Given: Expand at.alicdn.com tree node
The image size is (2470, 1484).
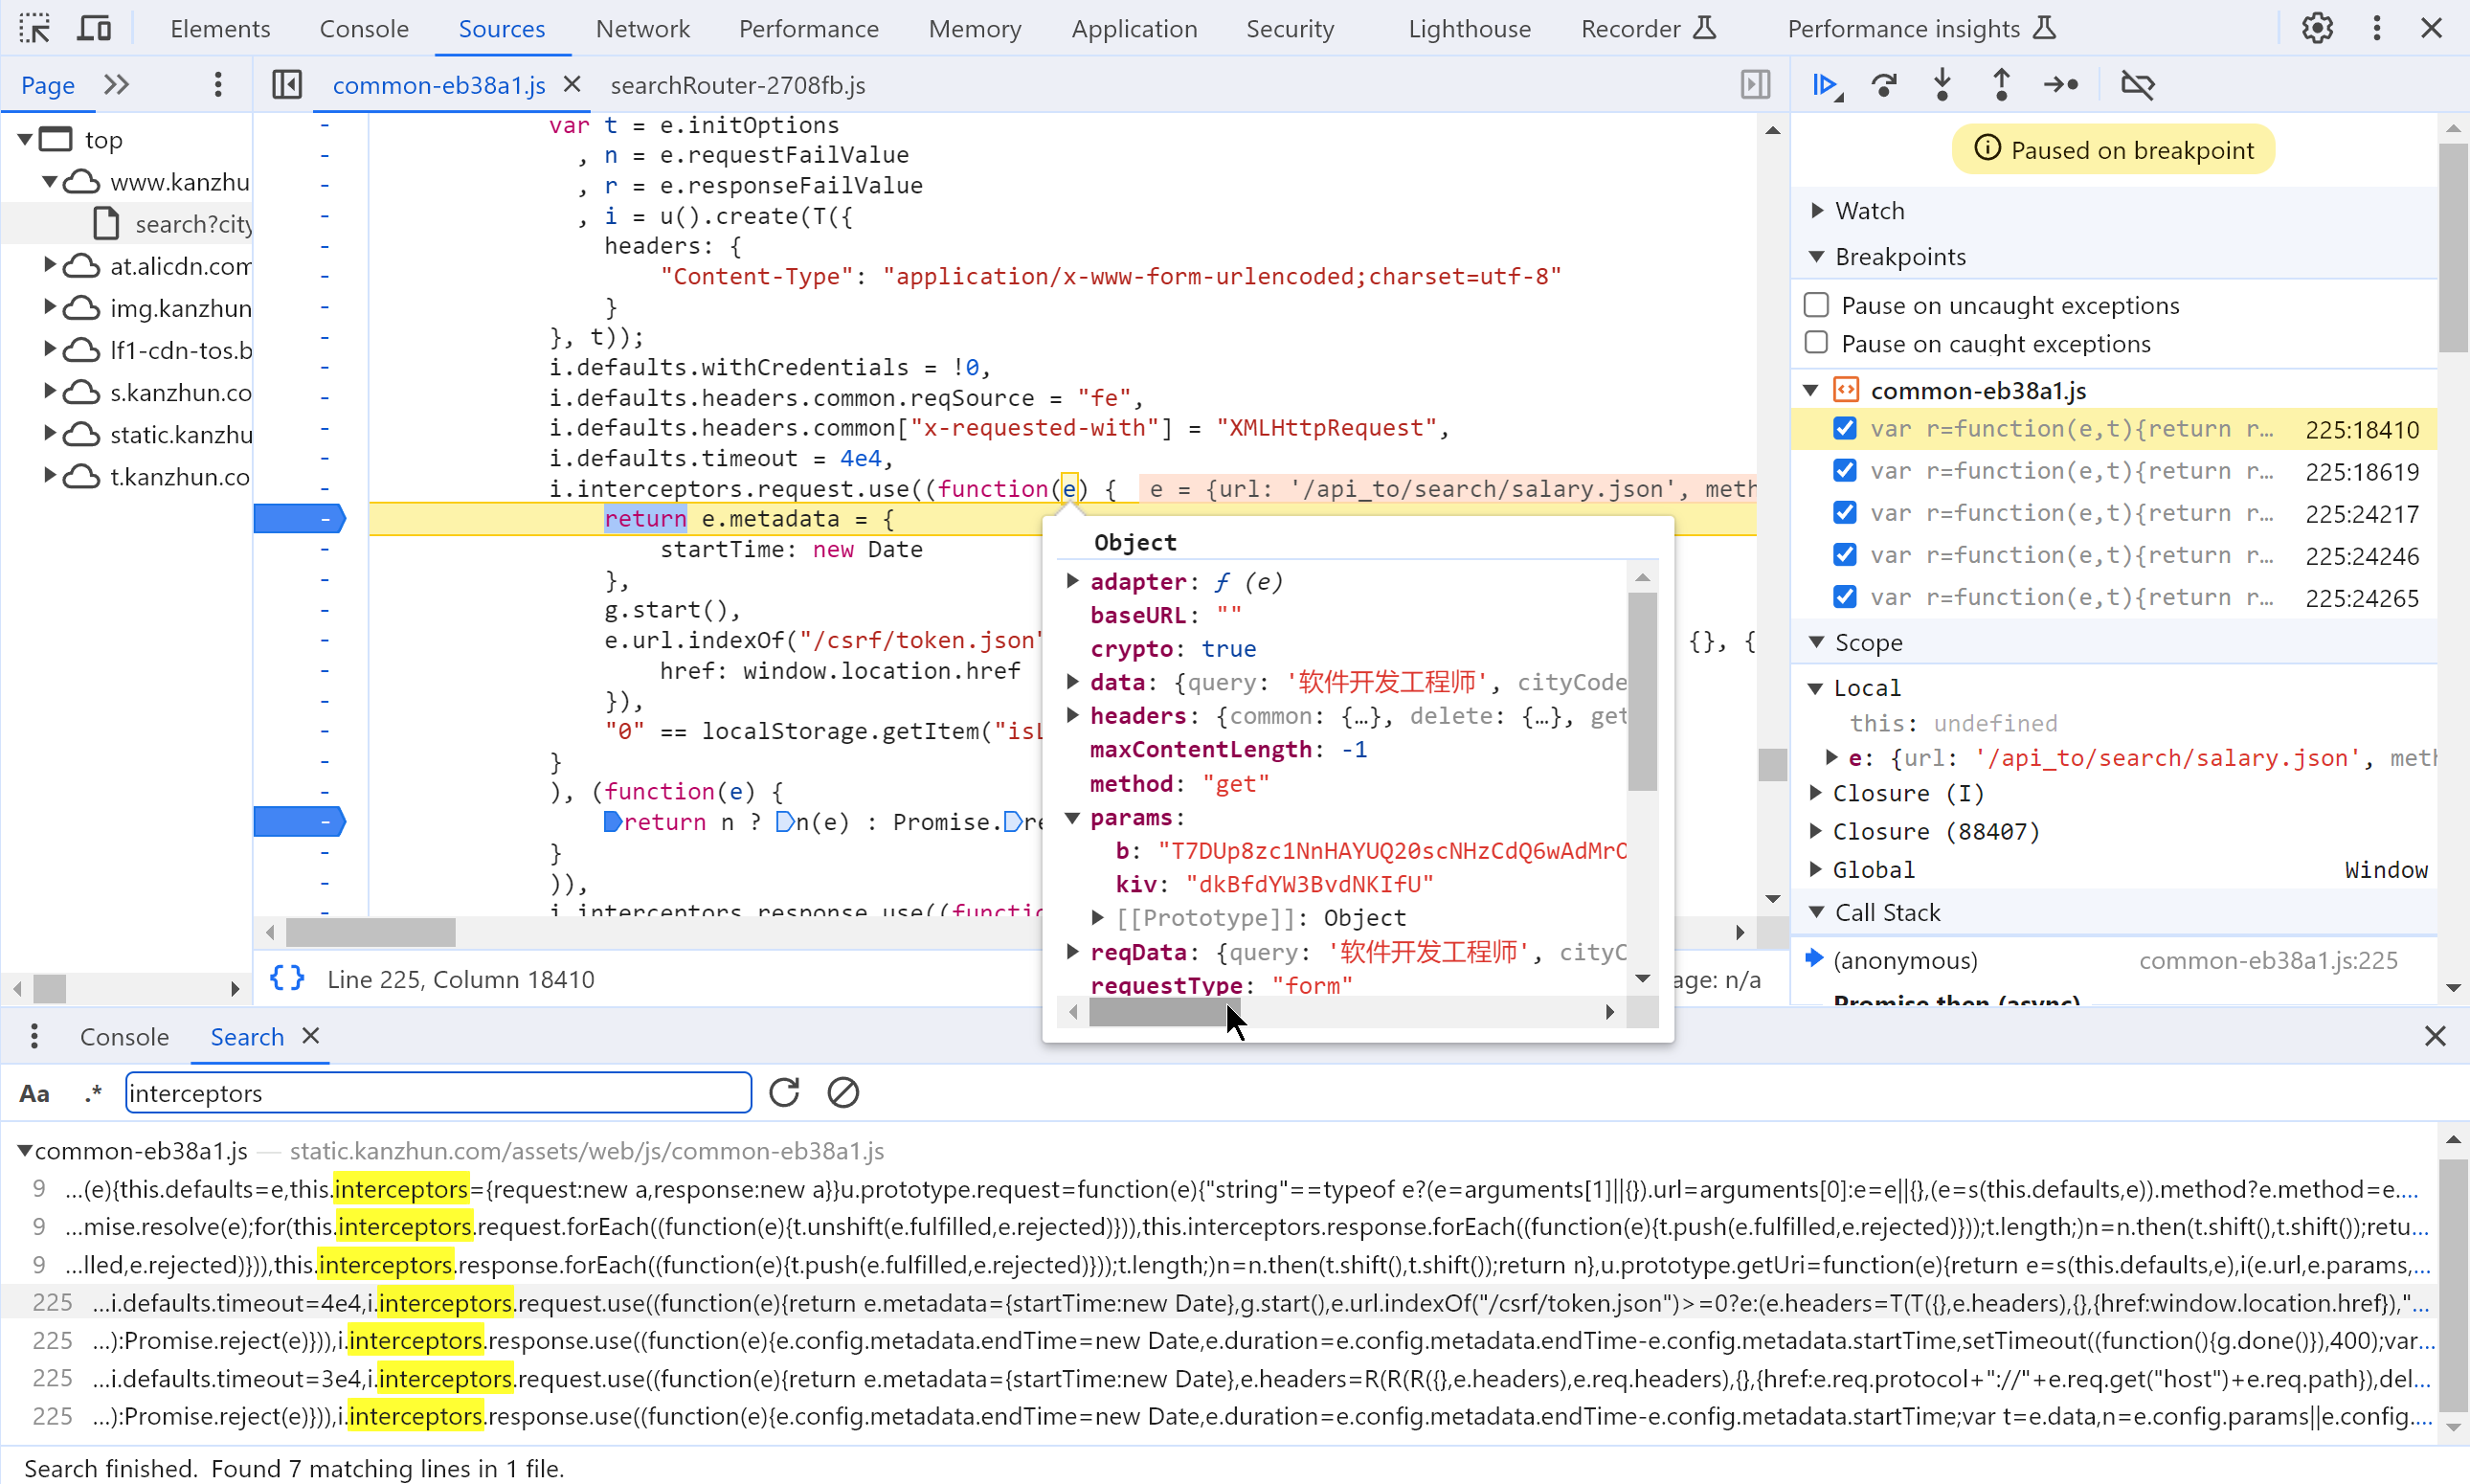Looking at the screenshot, I should pyautogui.click(x=49, y=265).
